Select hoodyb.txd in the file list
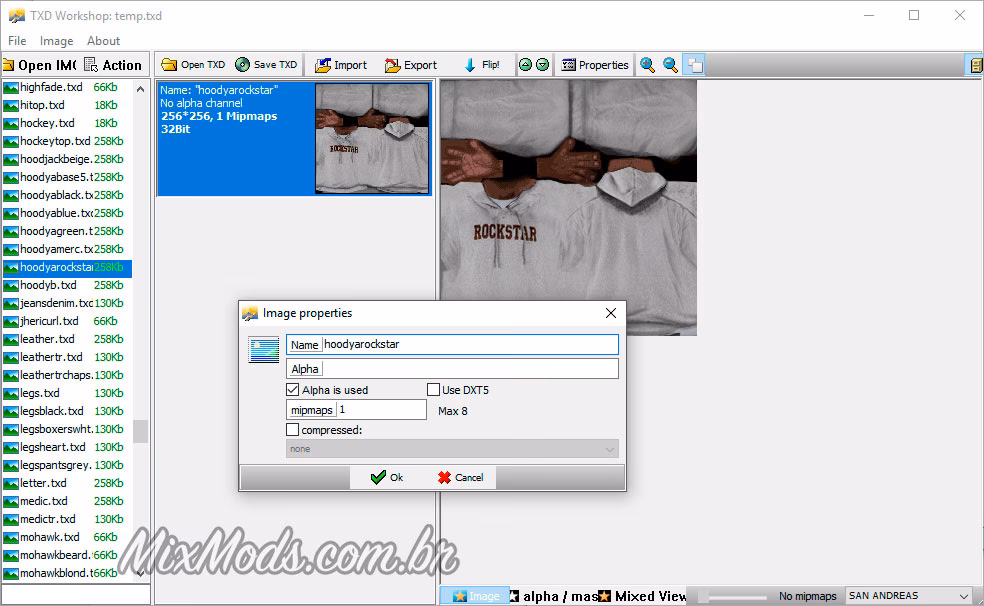The height and width of the screenshot is (606, 984). (x=67, y=285)
